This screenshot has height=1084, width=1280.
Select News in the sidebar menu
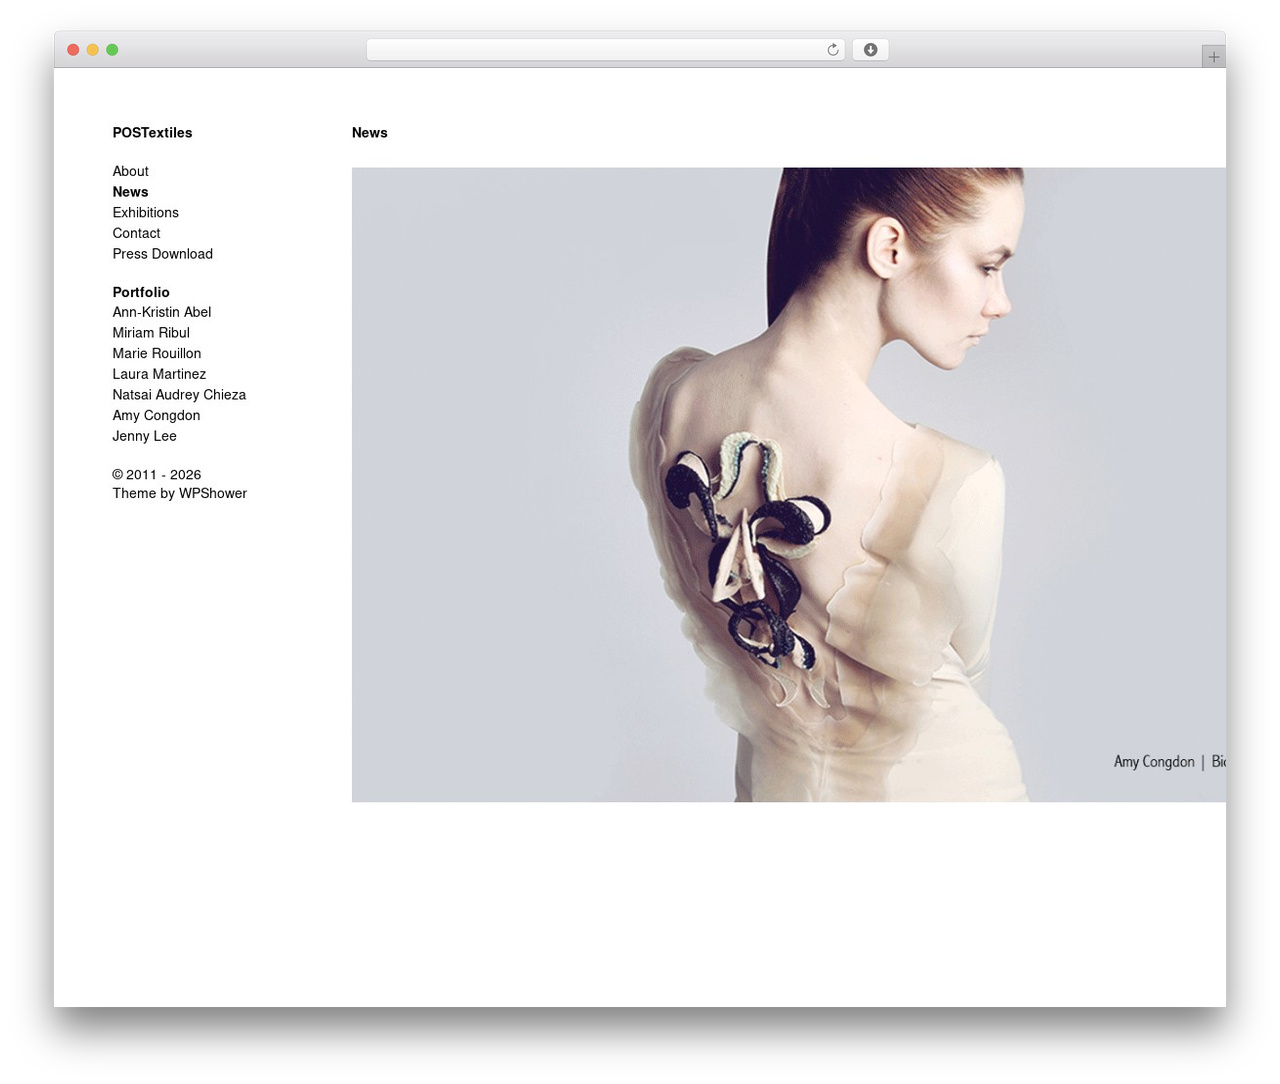[130, 192]
